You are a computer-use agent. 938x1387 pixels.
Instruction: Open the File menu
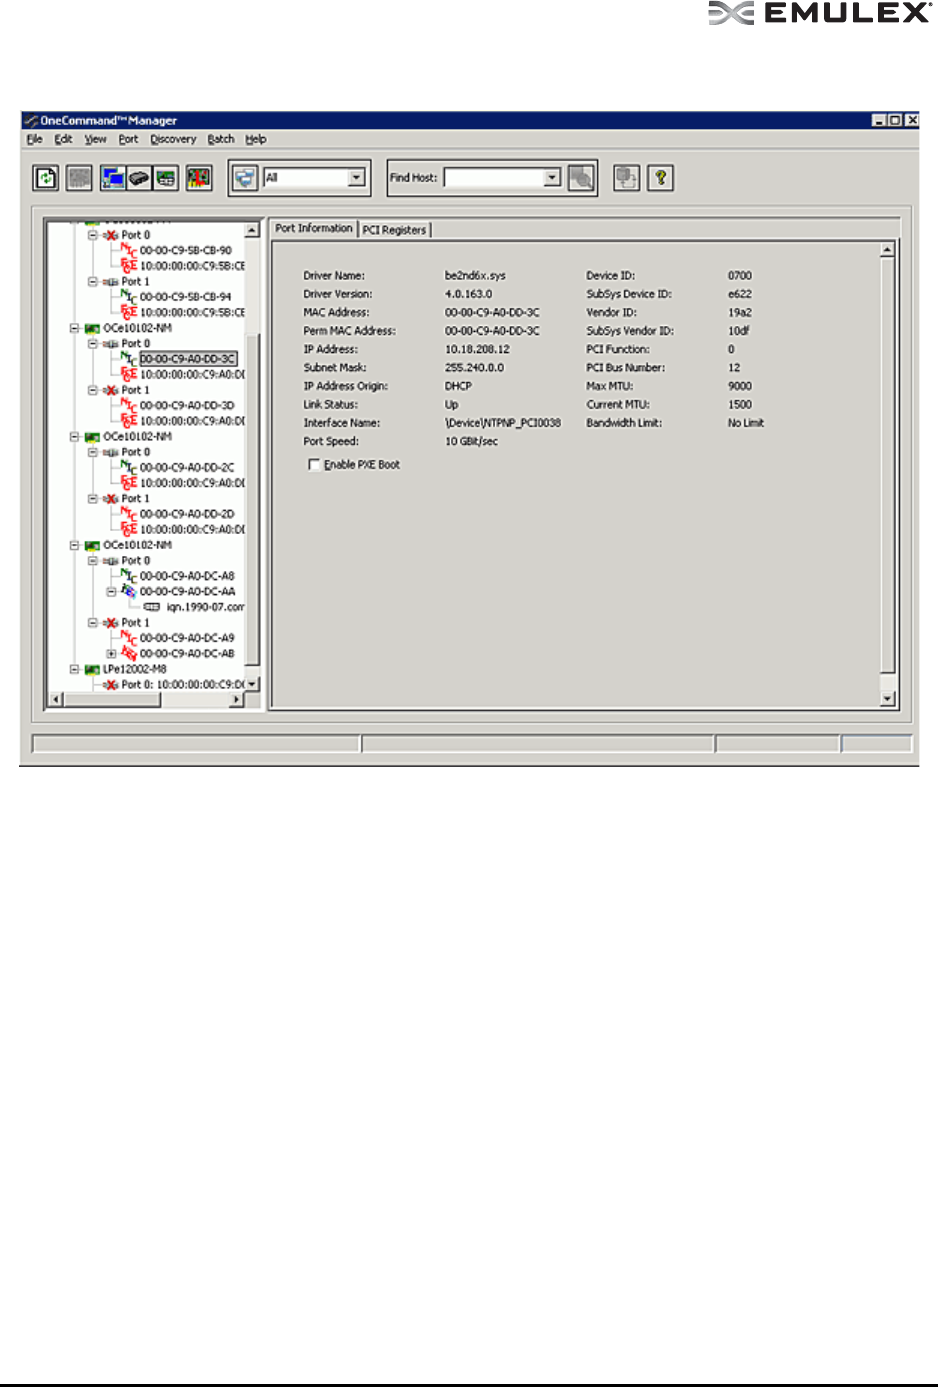pos(35,139)
